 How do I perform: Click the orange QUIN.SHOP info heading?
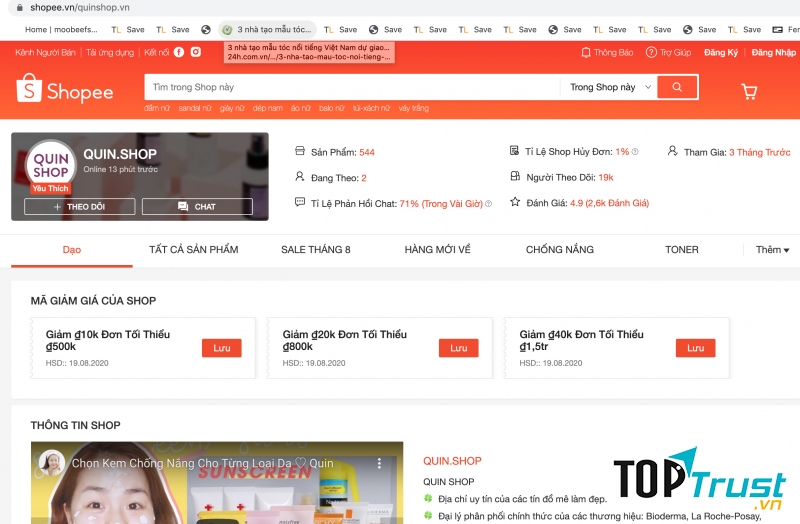(452, 461)
